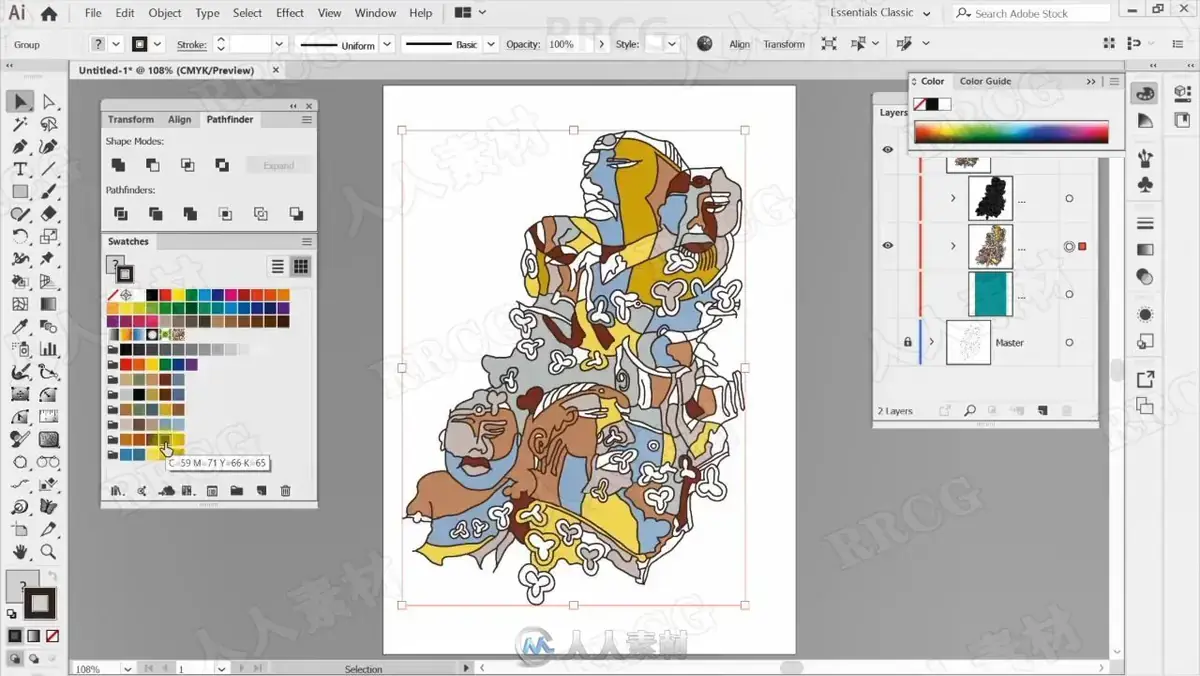
Task: Switch to the Color Guide tab
Action: coord(985,81)
